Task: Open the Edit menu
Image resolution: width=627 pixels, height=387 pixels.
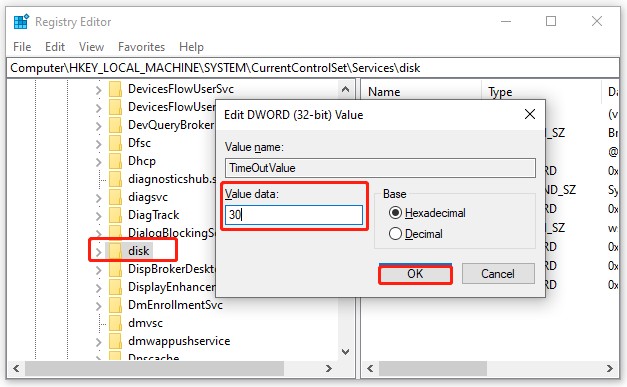Action: click(x=55, y=47)
